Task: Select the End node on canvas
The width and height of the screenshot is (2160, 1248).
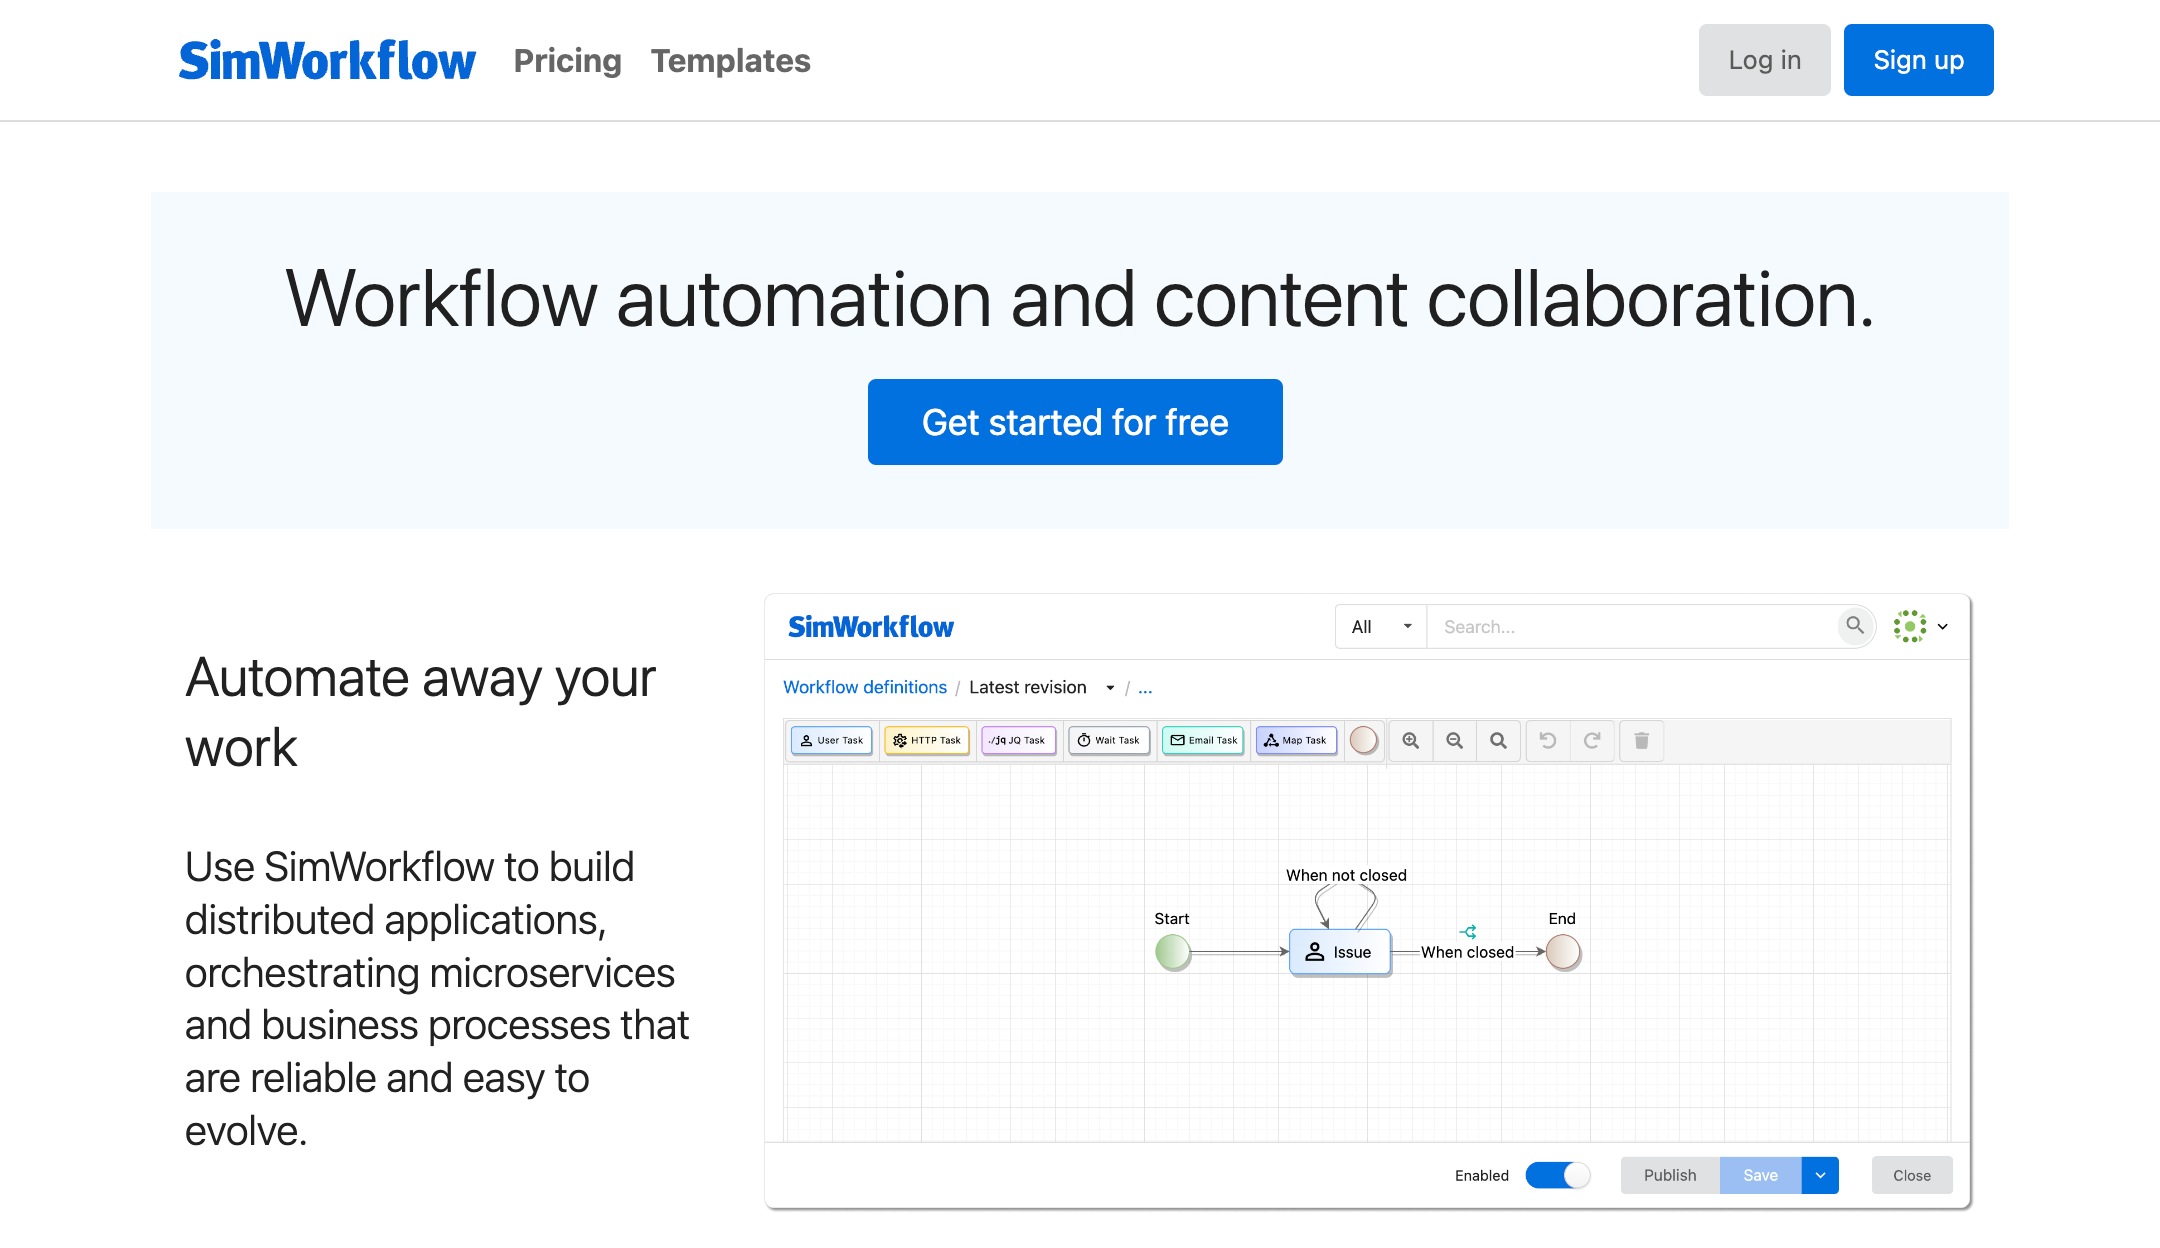Action: (x=1563, y=952)
